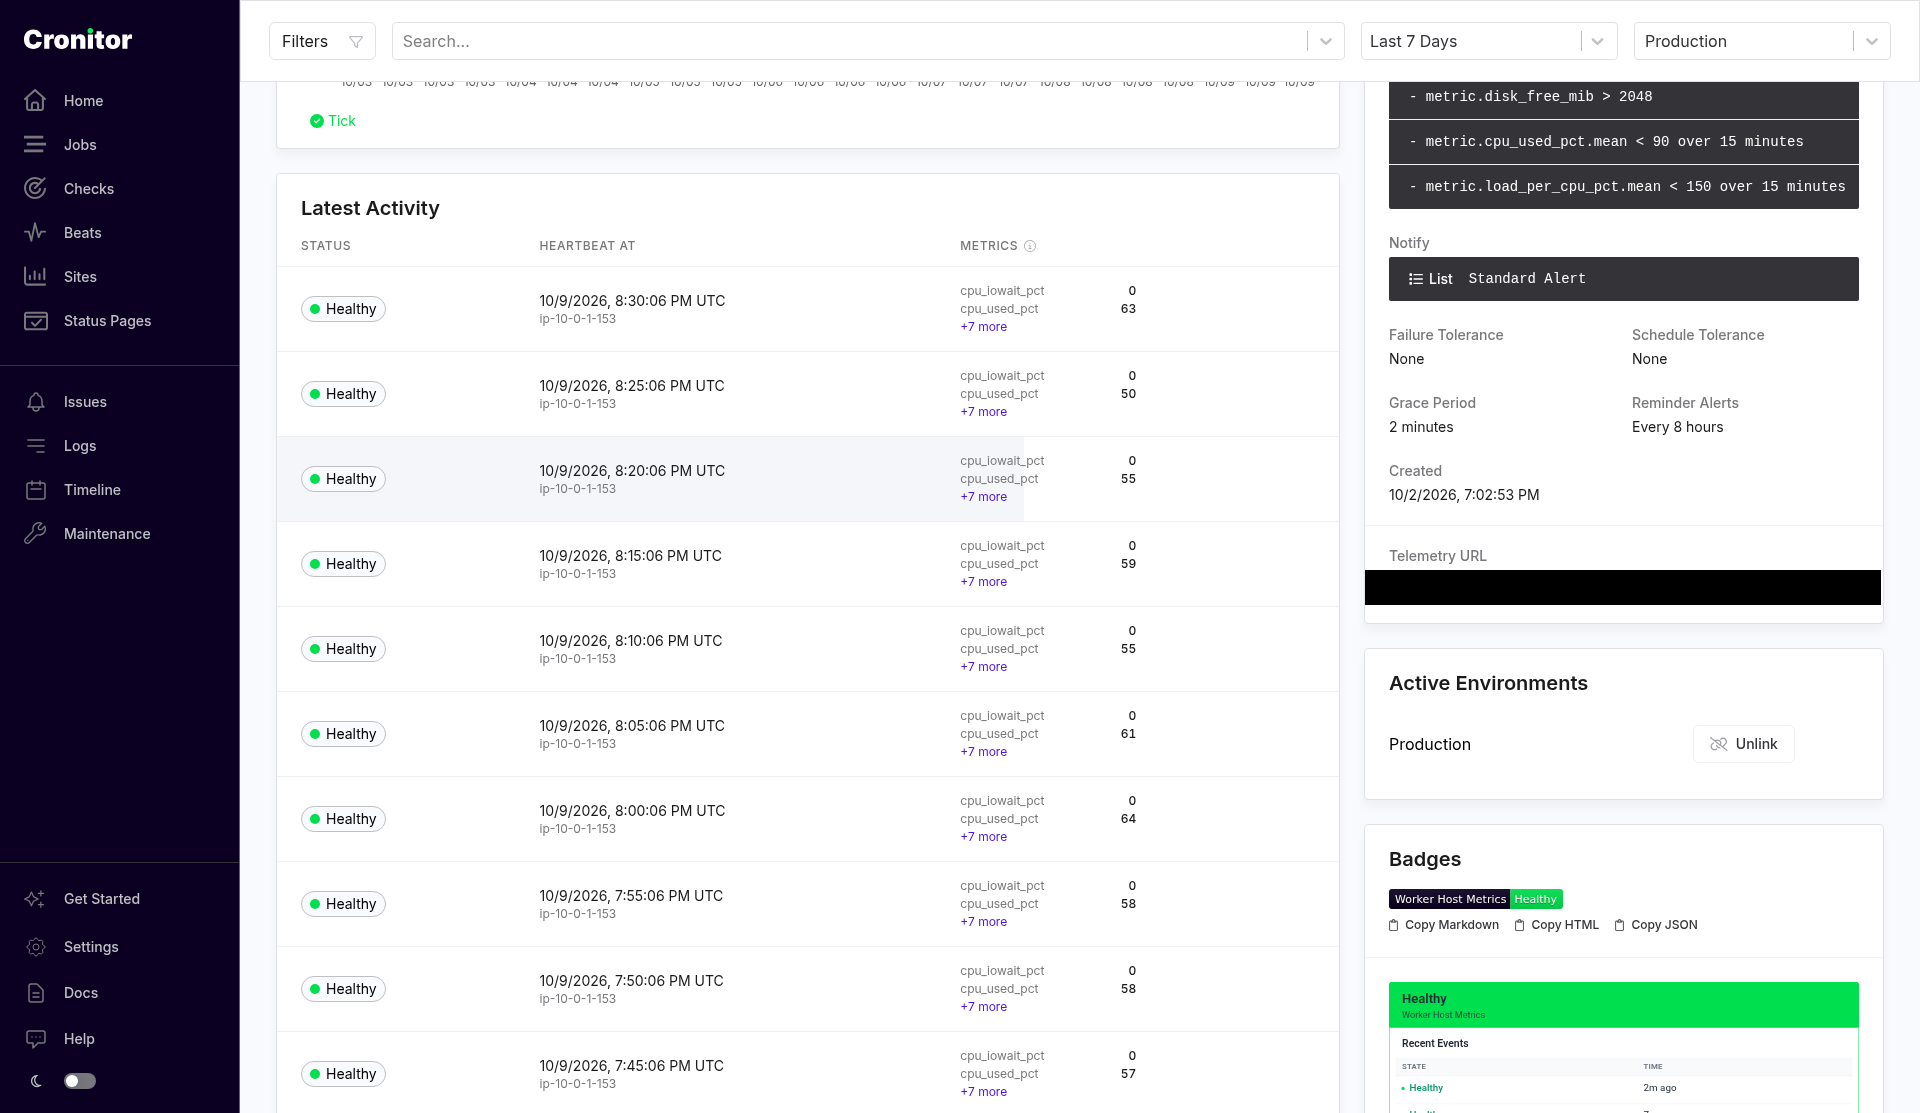The image size is (1920, 1113).
Task: Open the Settings menu item
Action: [x=91, y=947]
